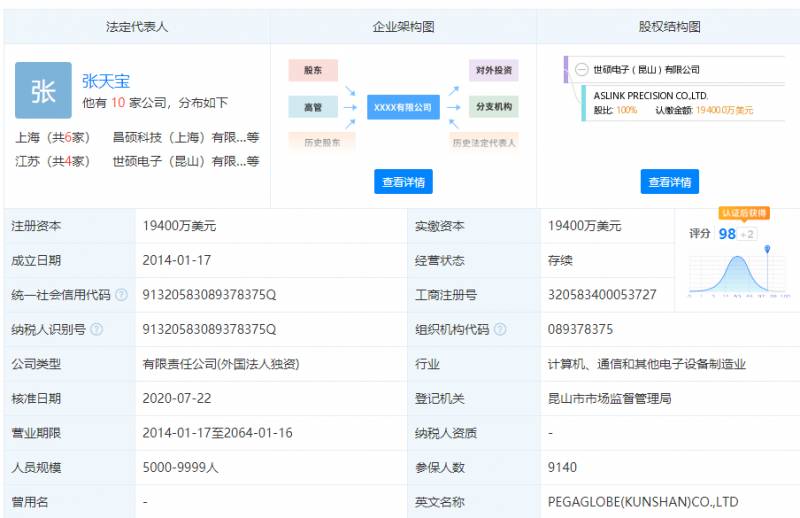Click the 统一社会信用代码 value 91320583089378375Q
This screenshot has height=518, width=800.
pyautogui.click(x=209, y=294)
